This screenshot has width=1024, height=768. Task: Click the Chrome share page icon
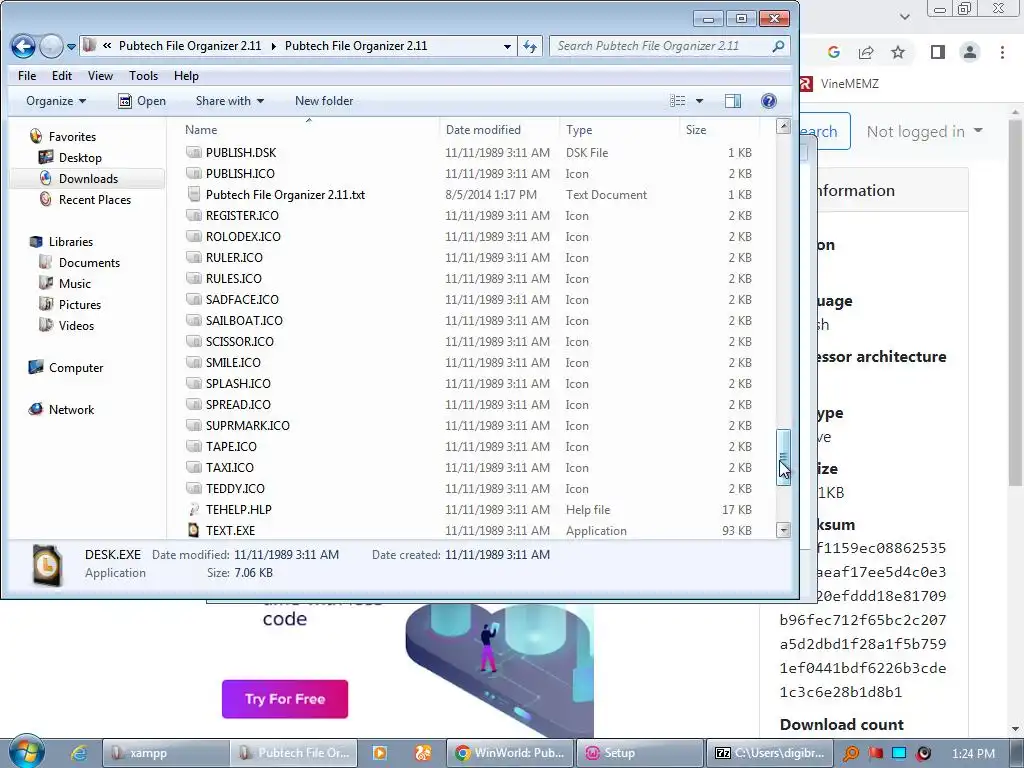(x=866, y=52)
